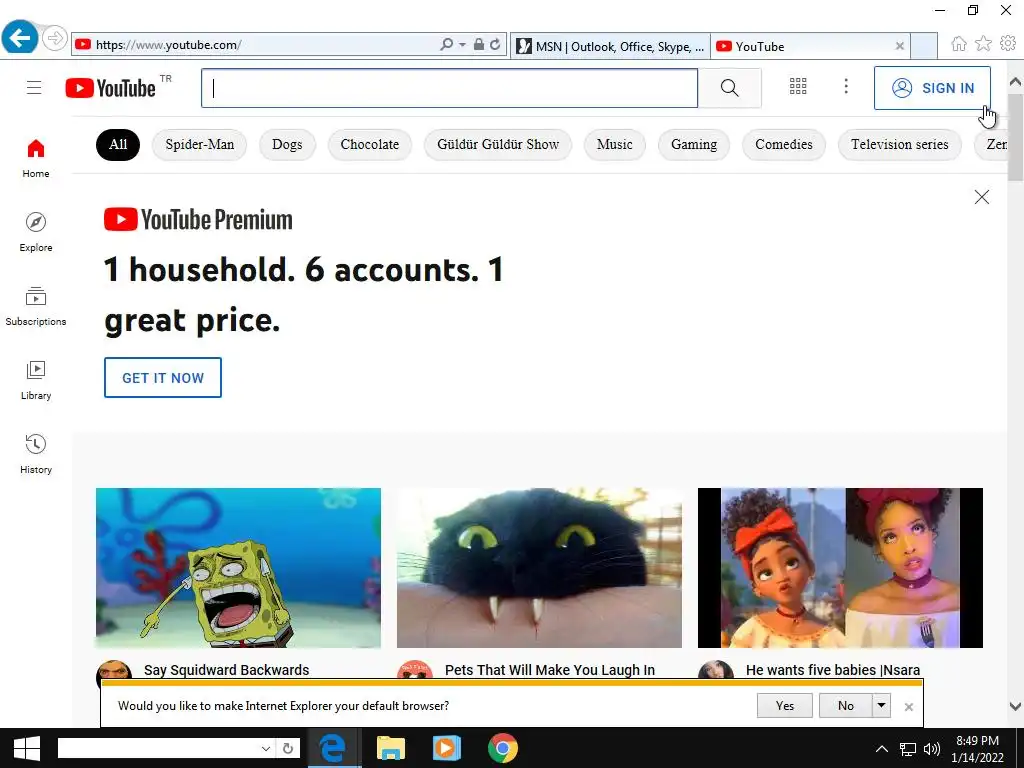Select the Chocolate filter chip
The height and width of the screenshot is (768, 1024).
[370, 144]
